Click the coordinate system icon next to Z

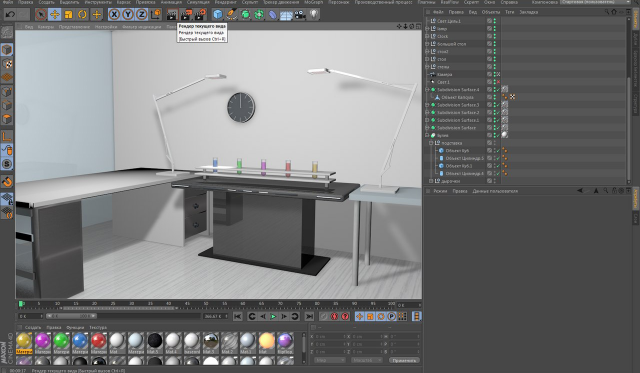(156, 15)
